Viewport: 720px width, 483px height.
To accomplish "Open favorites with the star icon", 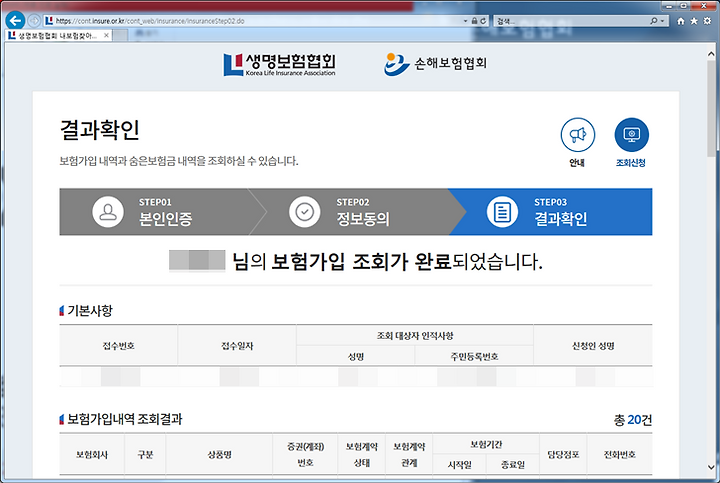I will 694,21.
